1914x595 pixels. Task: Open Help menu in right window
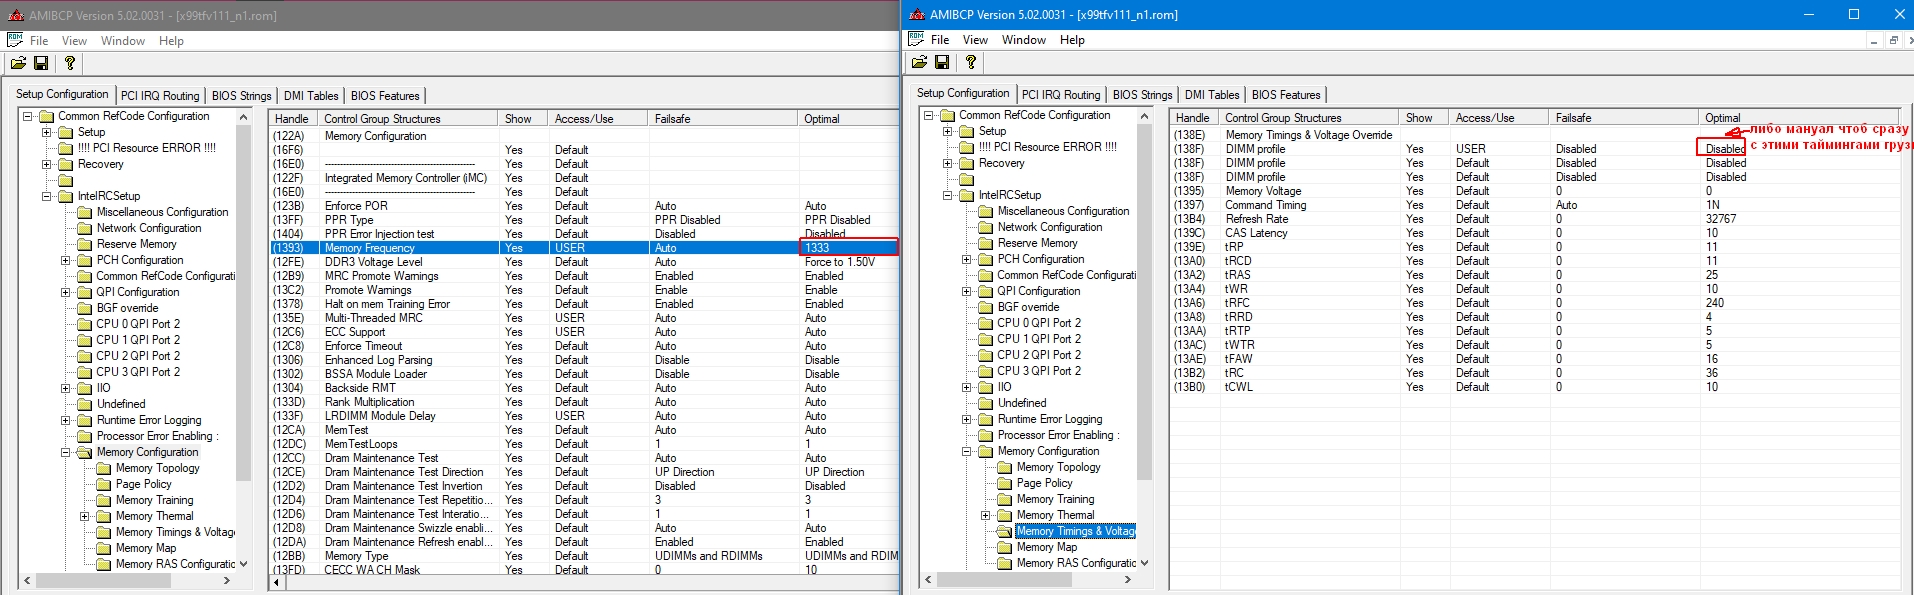(x=1072, y=40)
